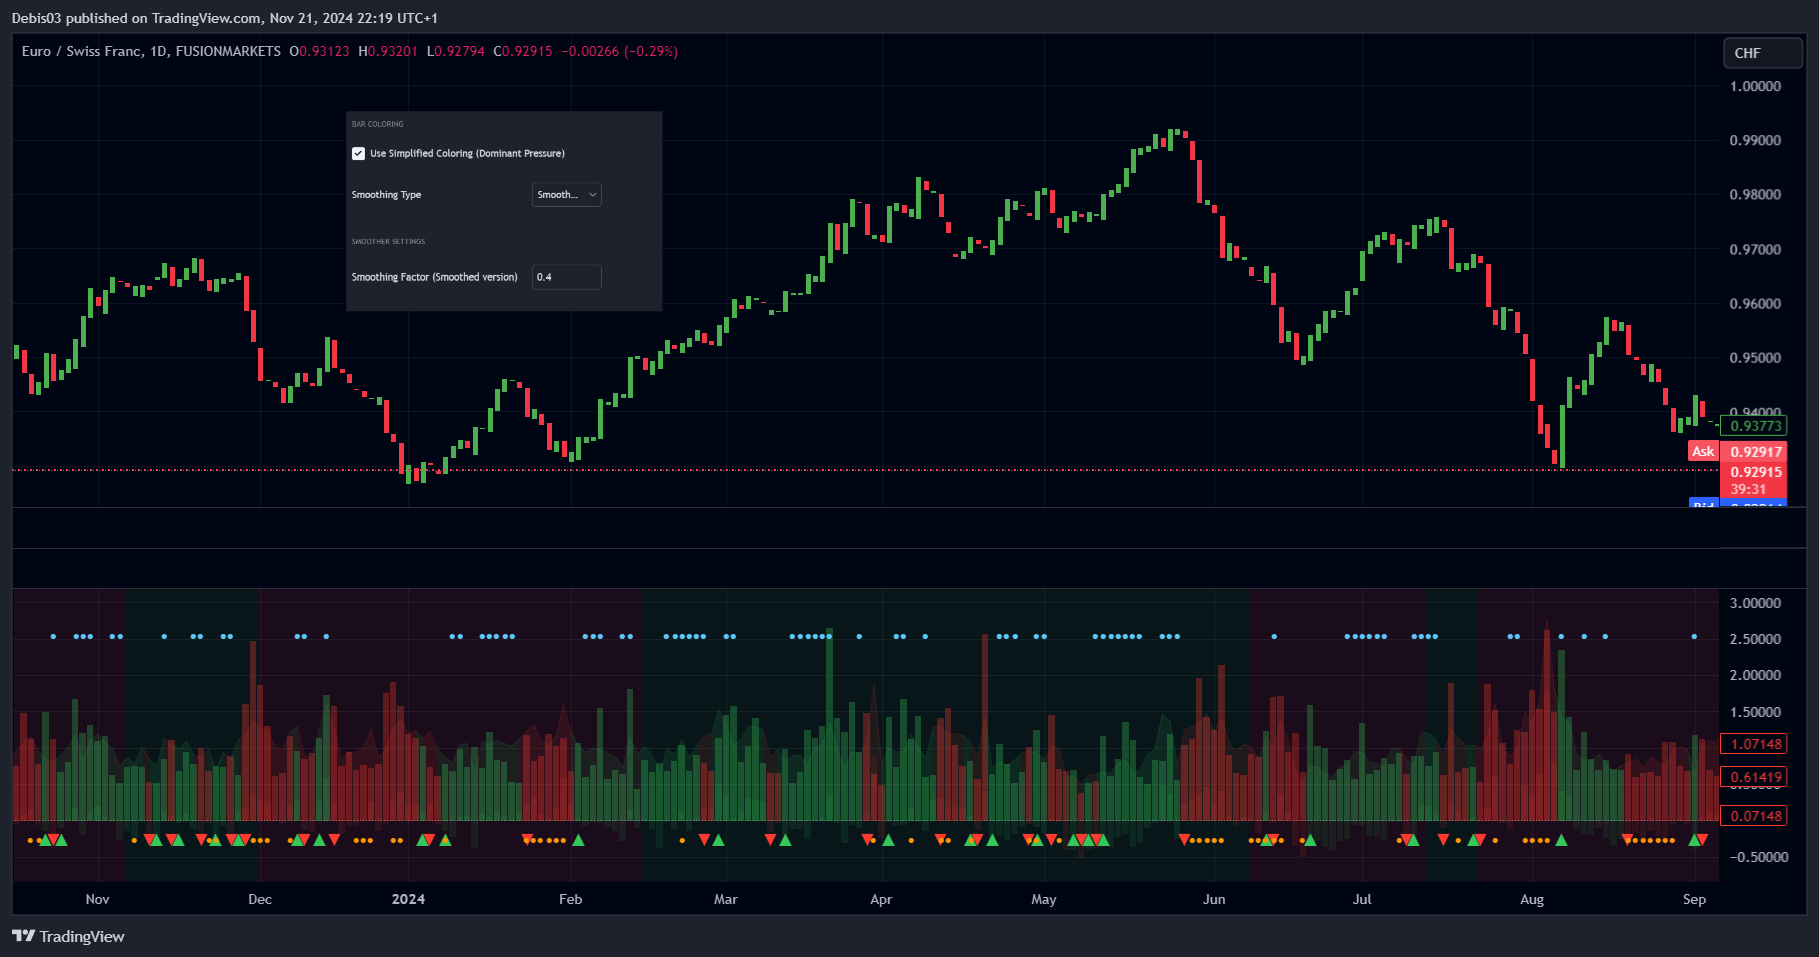
Task: Click the 2.00000 indicator axis label
Action: click(x=1755, y=675)
